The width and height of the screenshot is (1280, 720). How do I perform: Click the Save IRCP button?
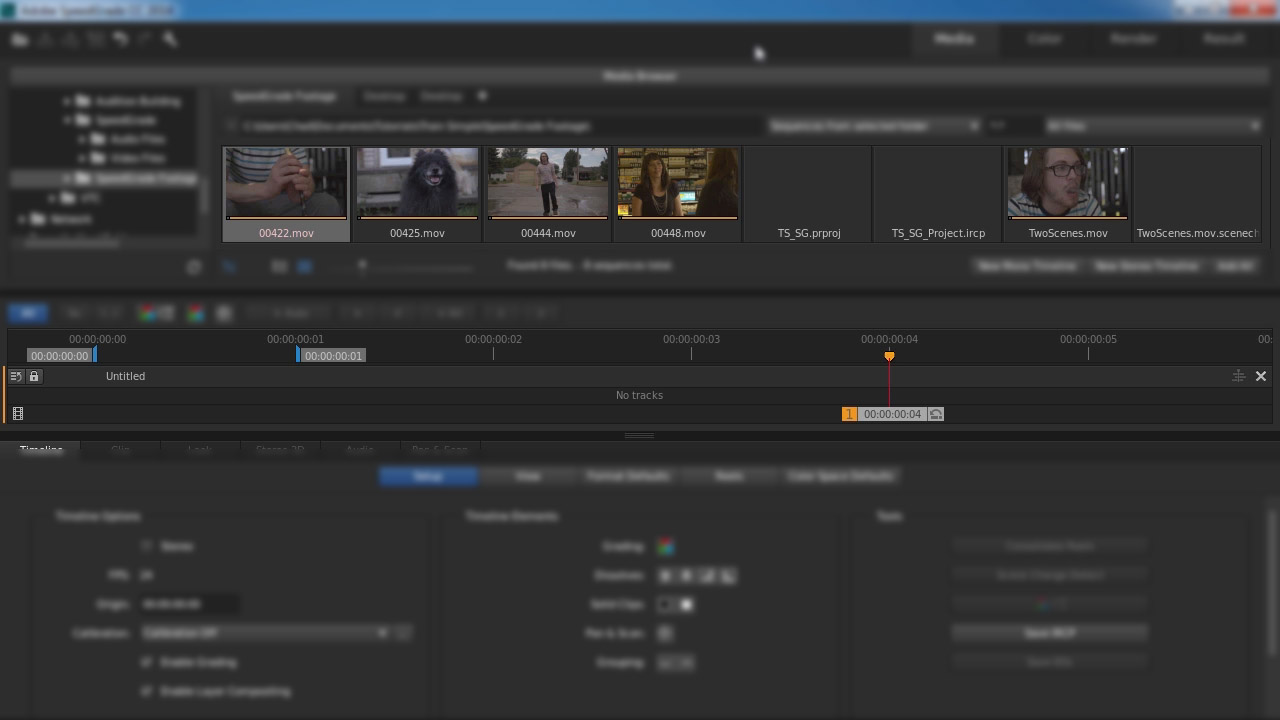point(1049,633)
